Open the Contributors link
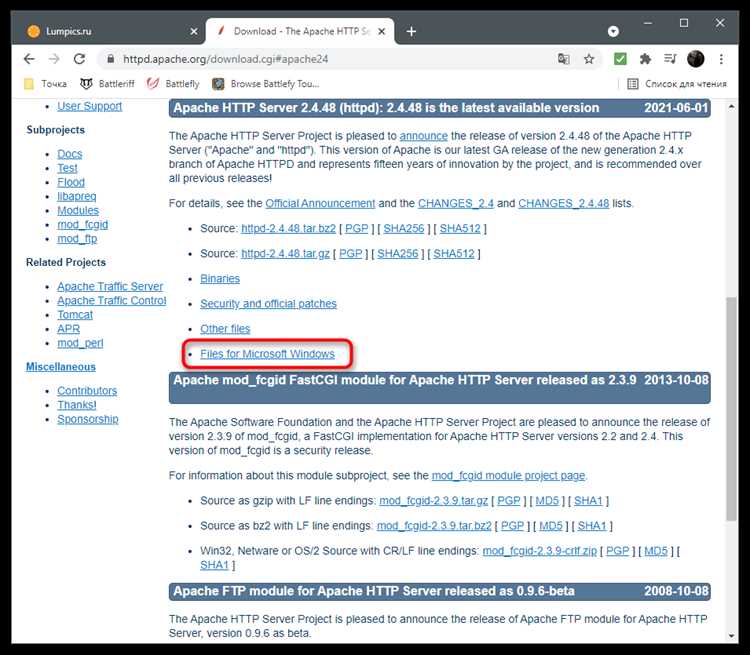 (87, 391)
